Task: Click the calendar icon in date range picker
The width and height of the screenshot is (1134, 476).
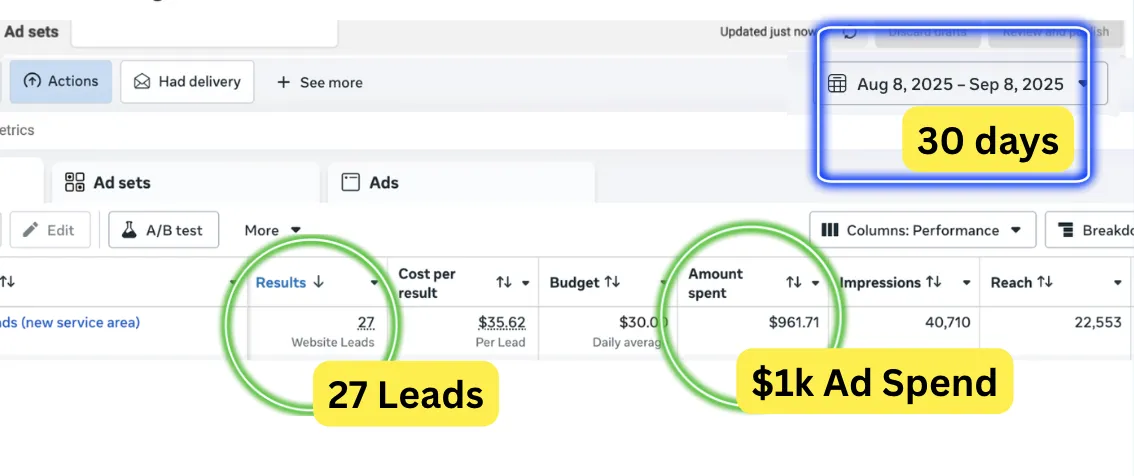Action: pyautogui.click(x=837, y=84)
